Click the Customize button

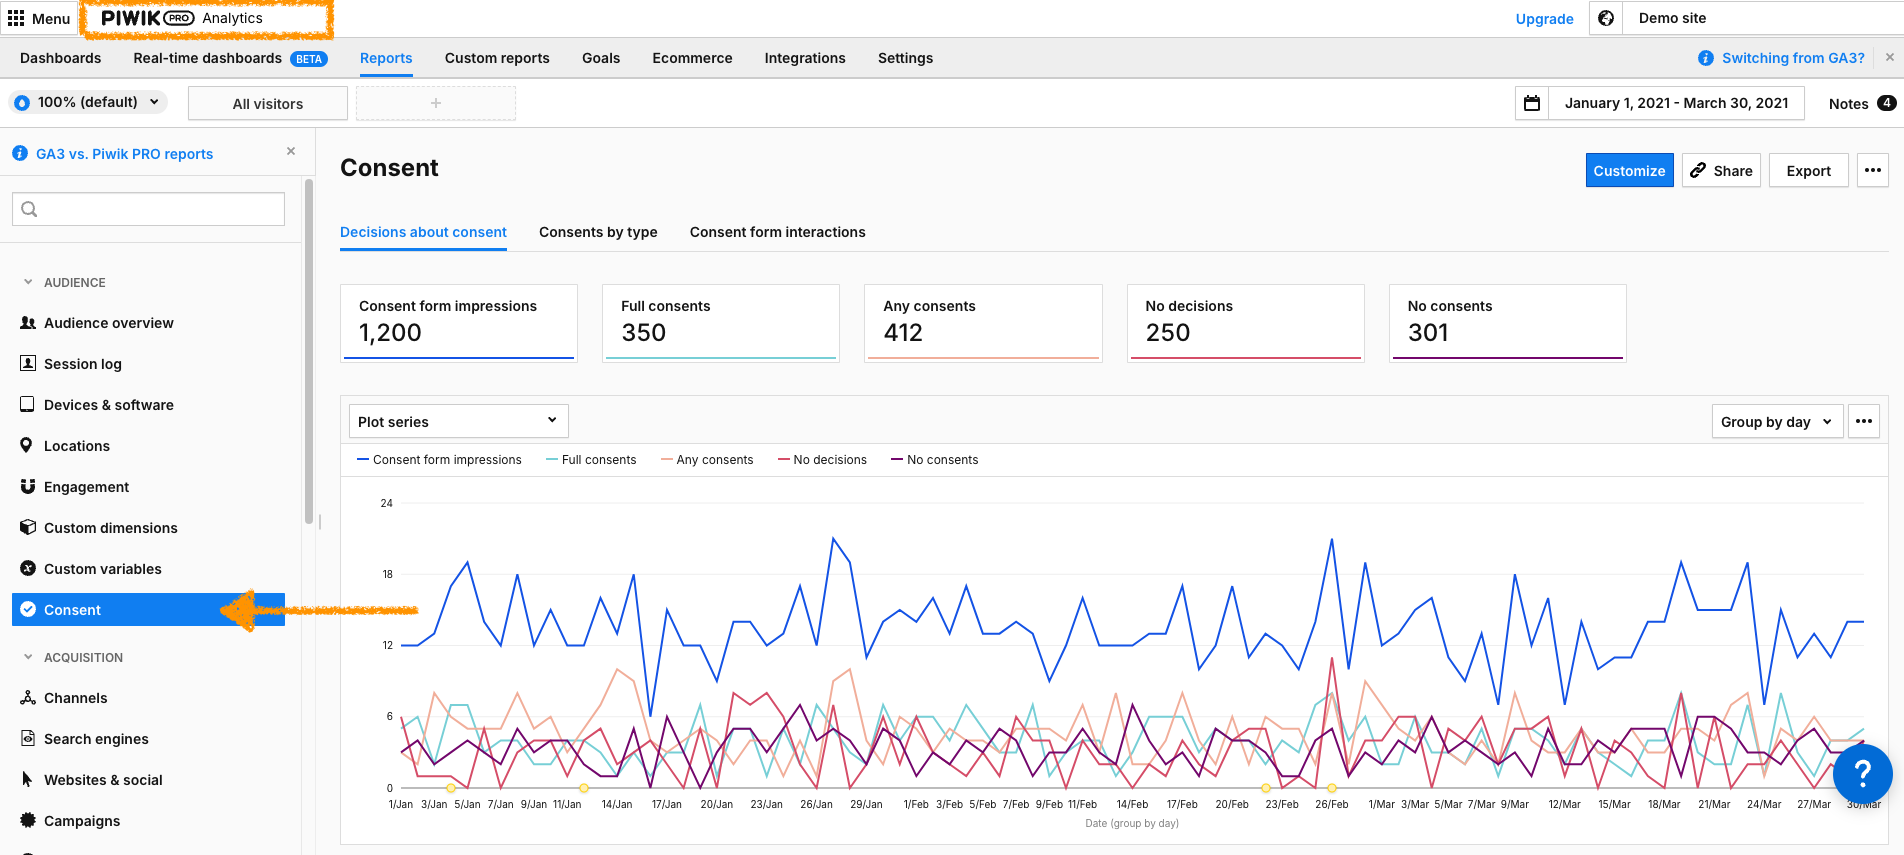(1629, 170)
